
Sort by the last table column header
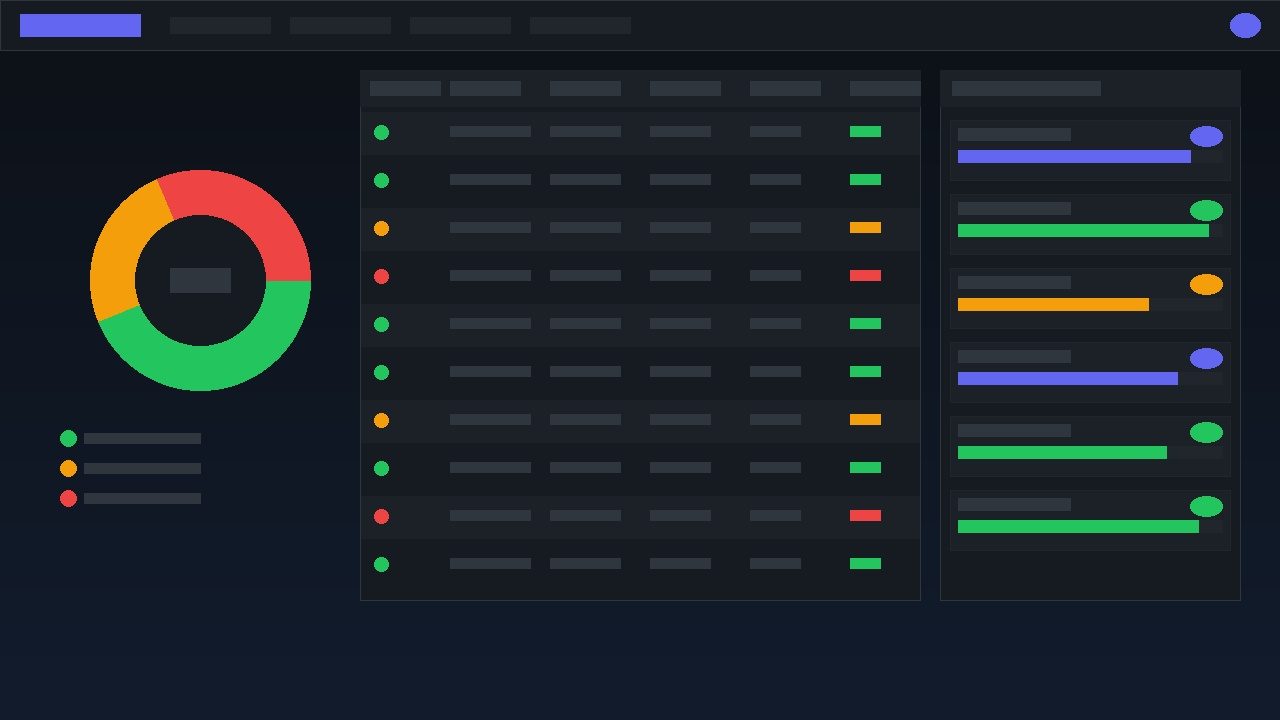(885, 88)
